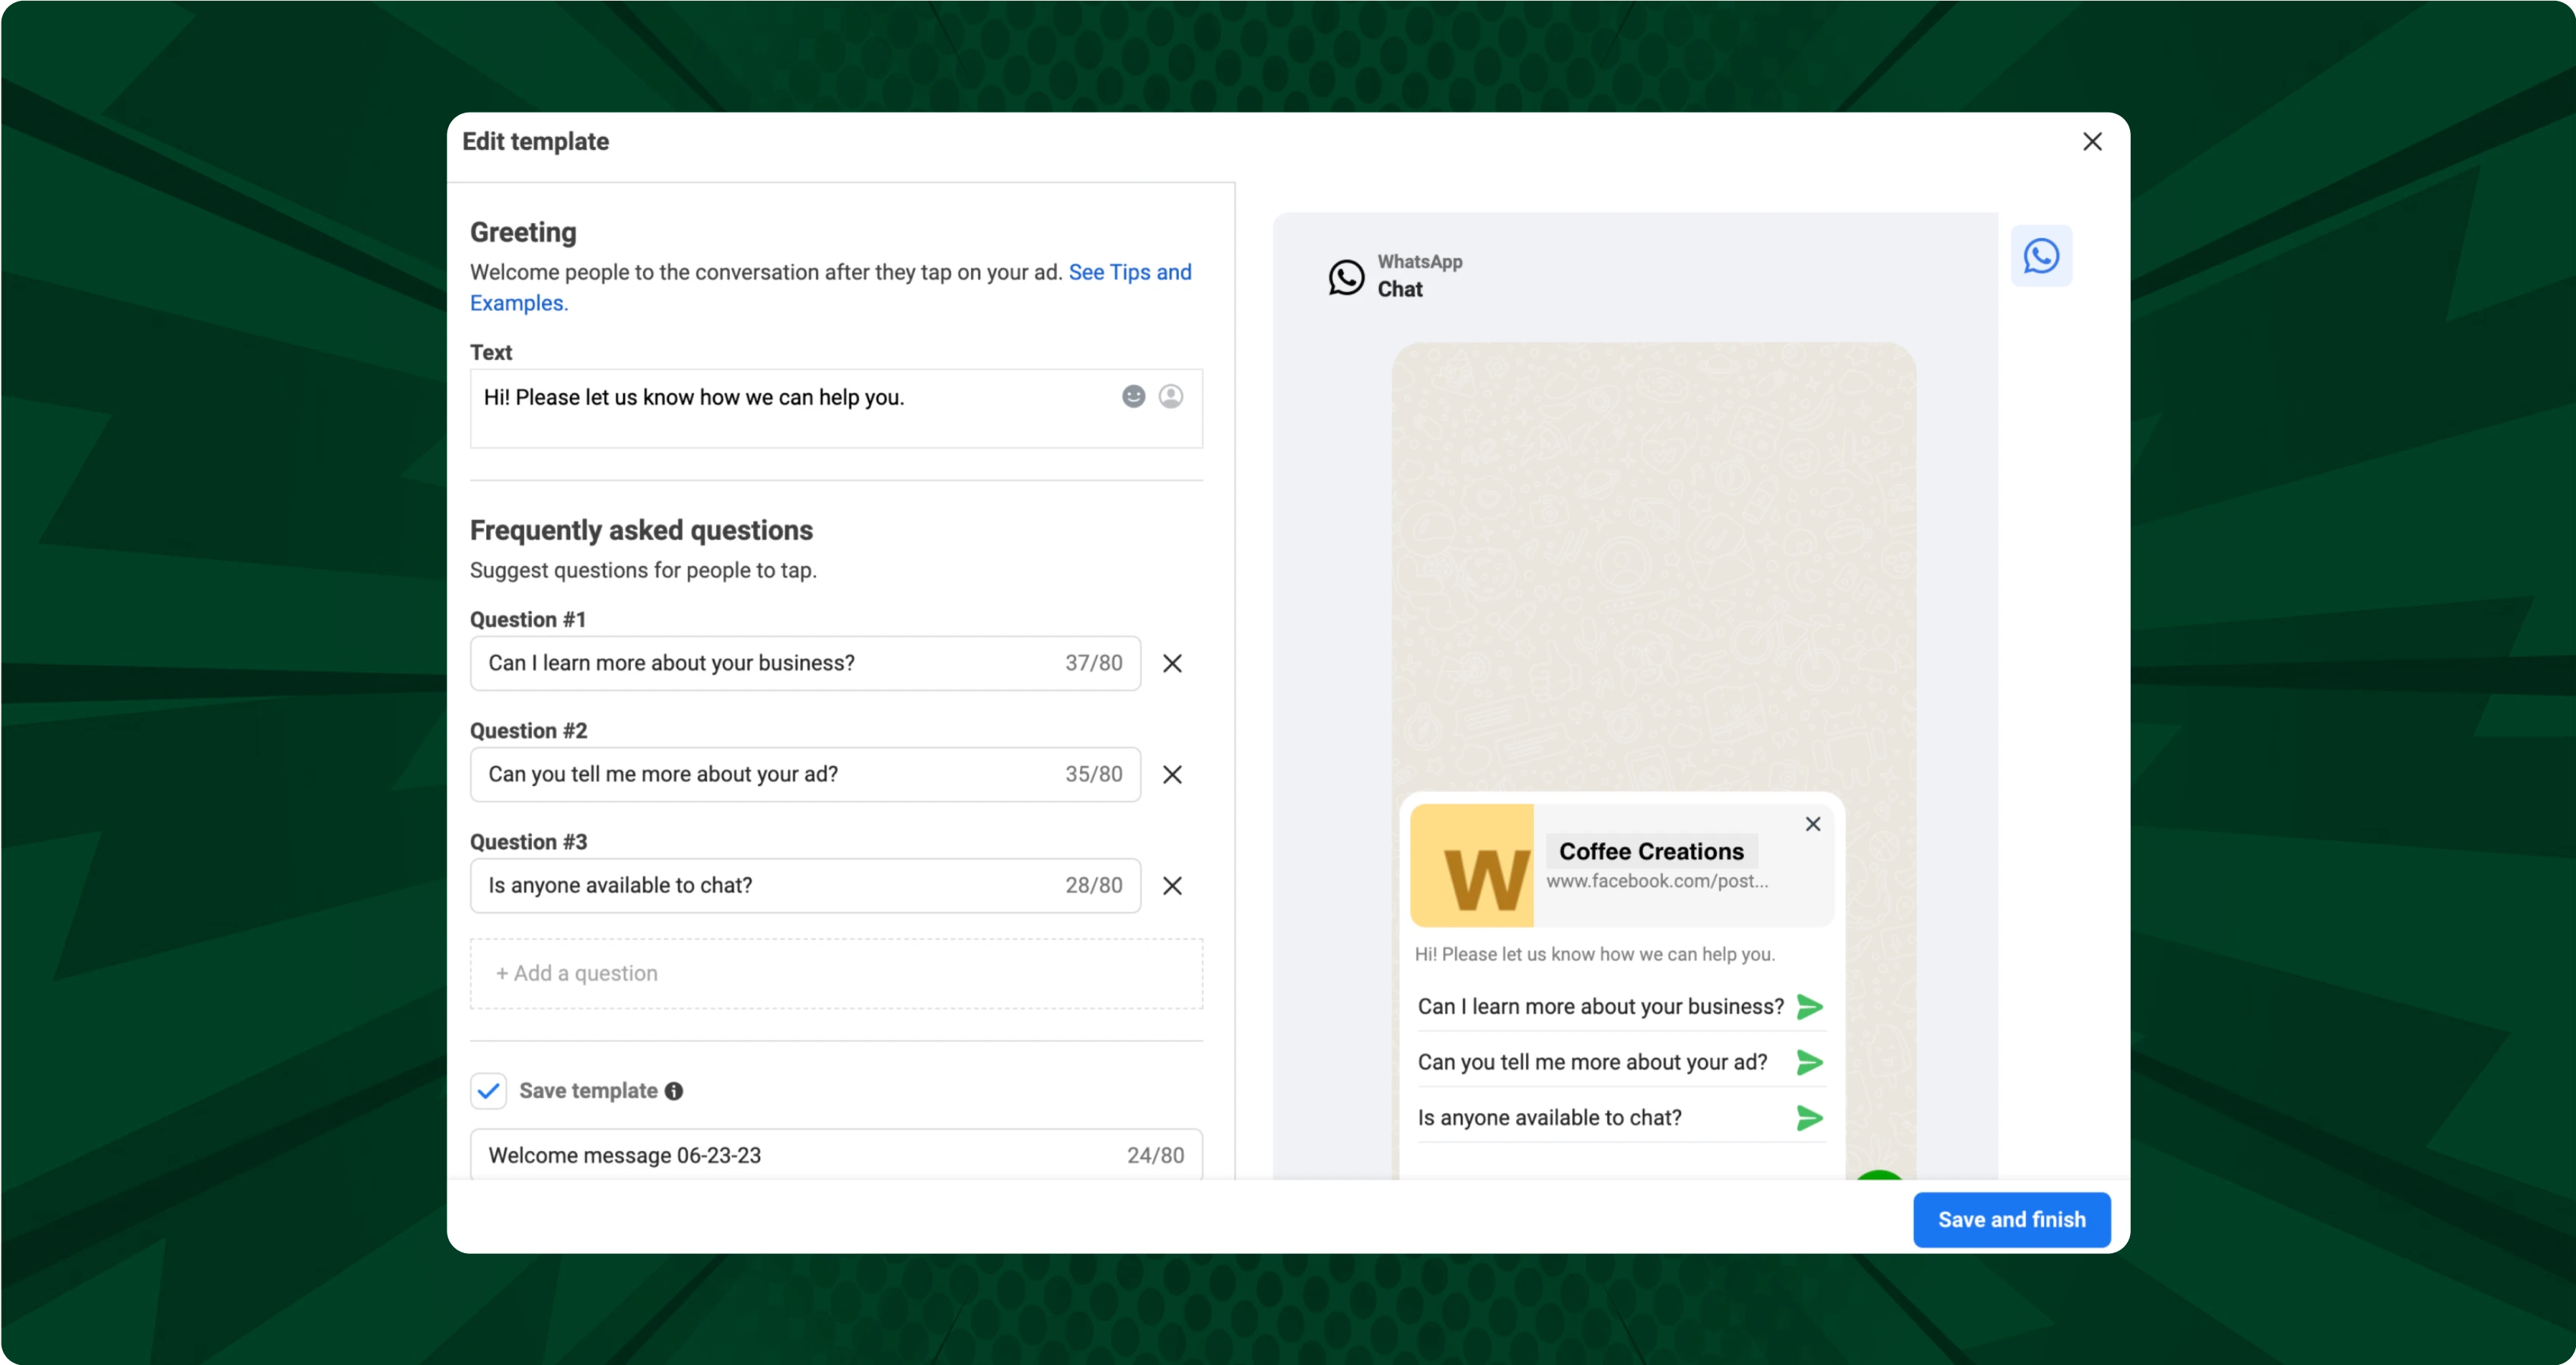
Task: Dismiss the Coffee Creations ad card
Action: [1812, 824]
